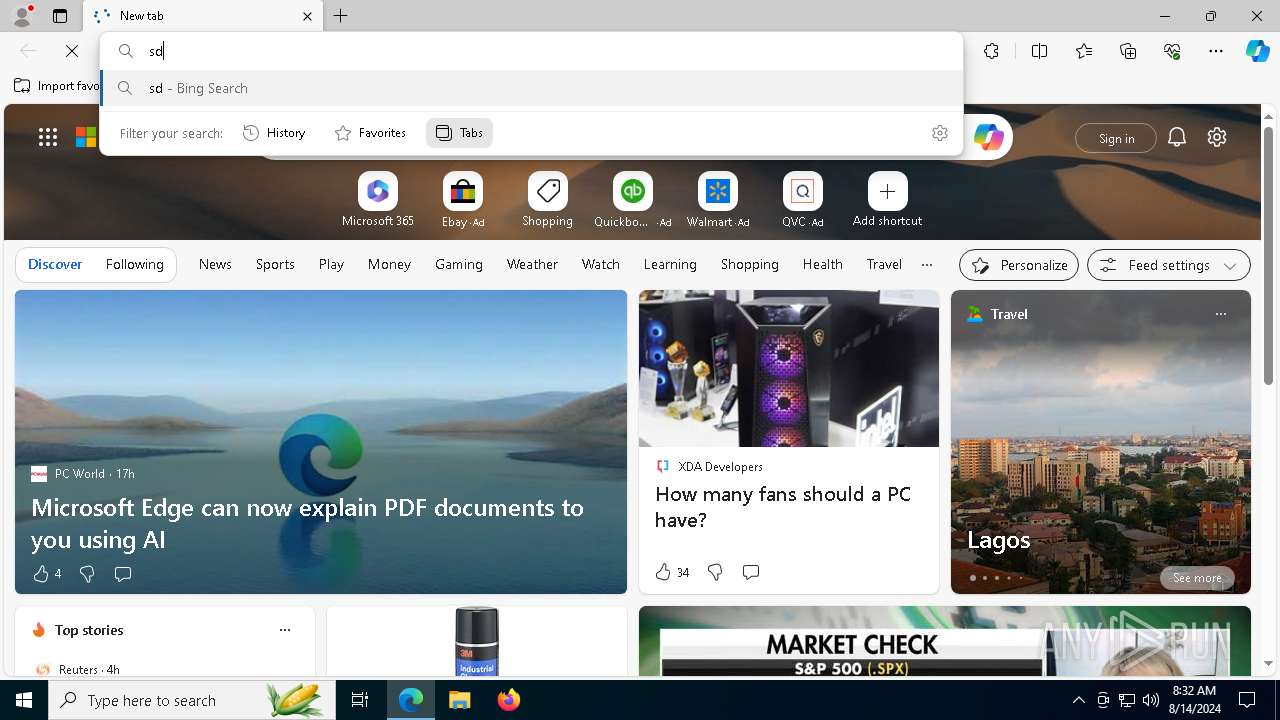Open the Gaming category

click(x=459, y=265)
